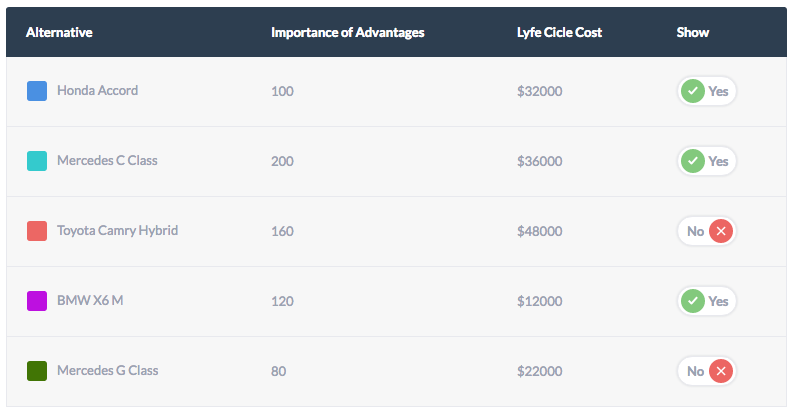
Task: Sort by the Alternative column header
Action: 59,32
